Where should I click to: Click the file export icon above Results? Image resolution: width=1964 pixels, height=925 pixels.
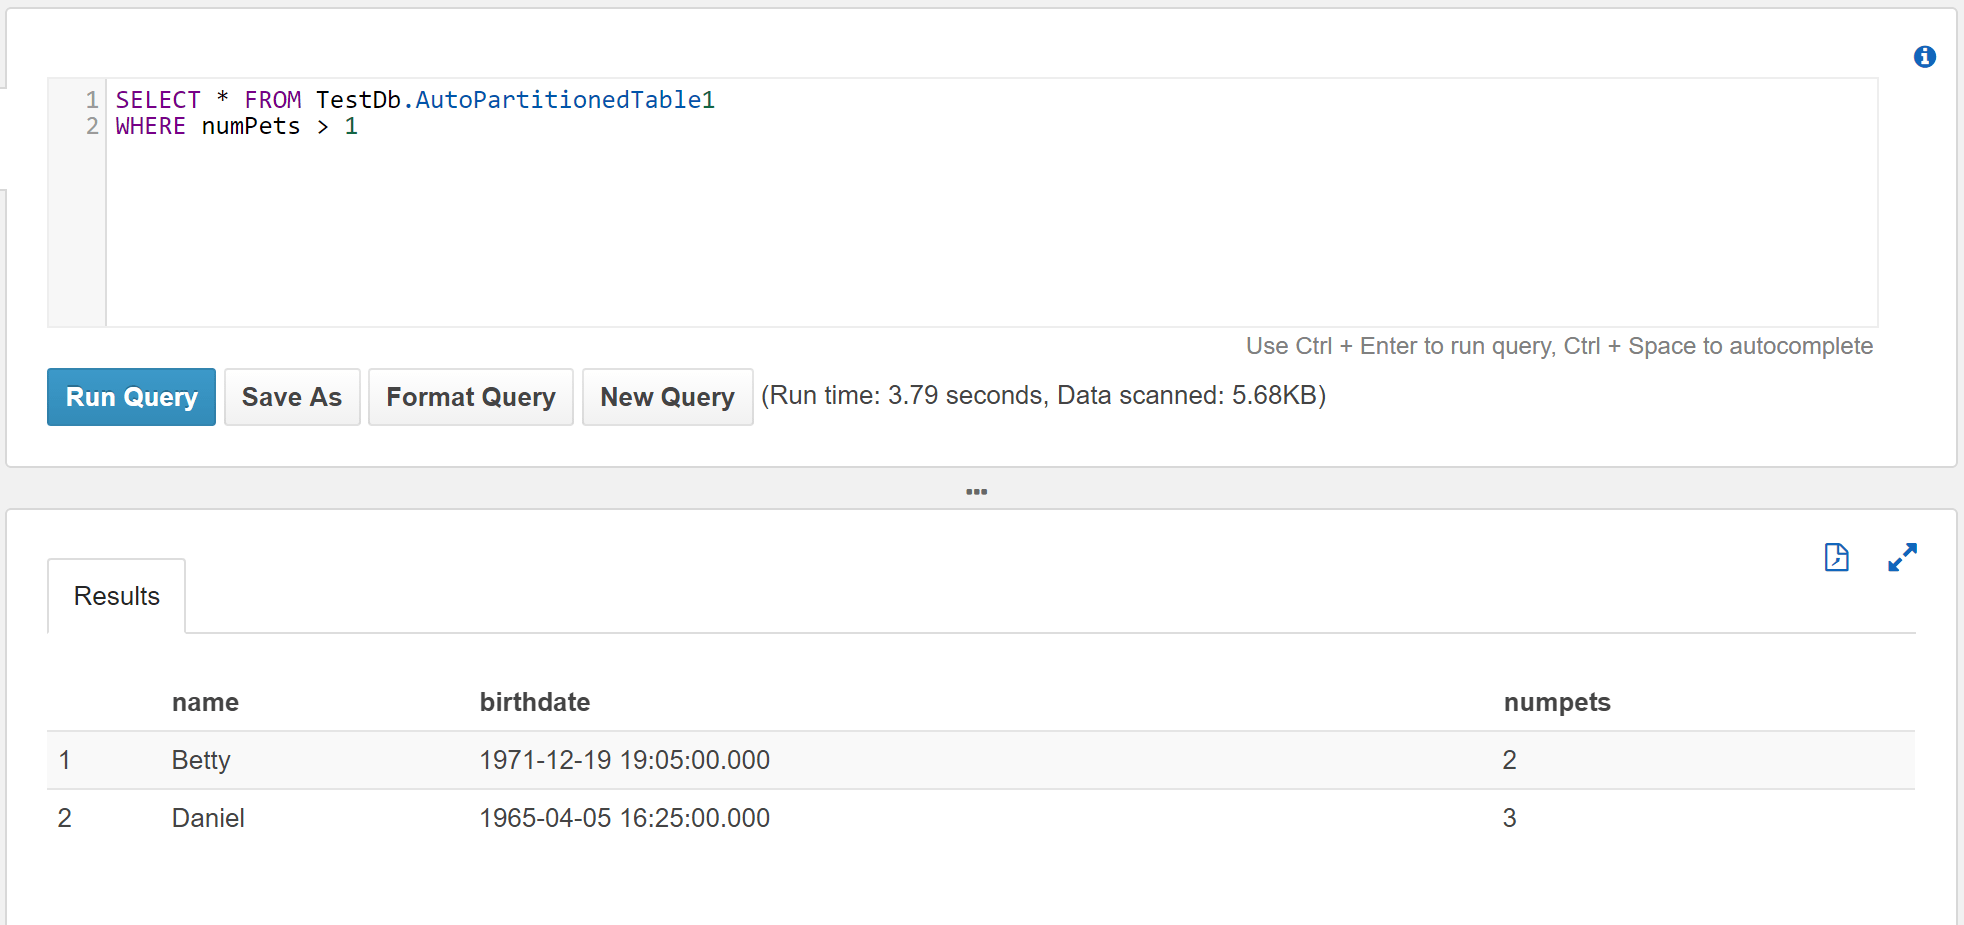[x=1836, y=558]
